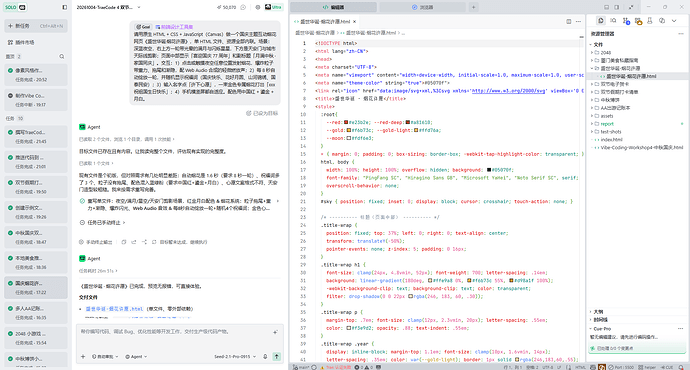
Task: Open the 自动审批 approval mode dropdown
Action: [x=105, y=357]
